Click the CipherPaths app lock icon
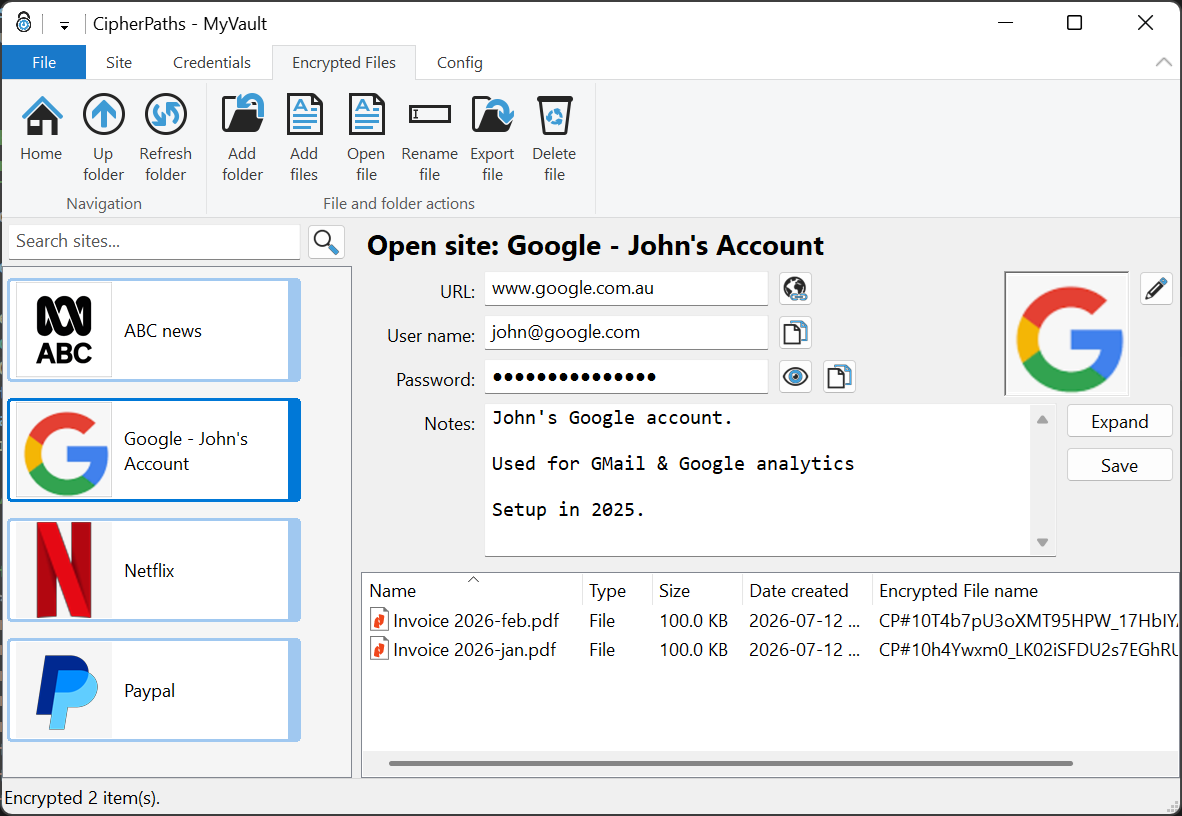The image size is (1182, 816). [x=24, y=23]
